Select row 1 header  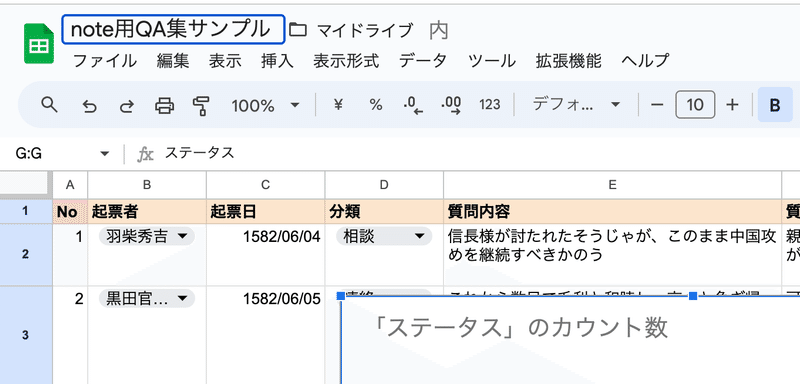coord(26,212)
